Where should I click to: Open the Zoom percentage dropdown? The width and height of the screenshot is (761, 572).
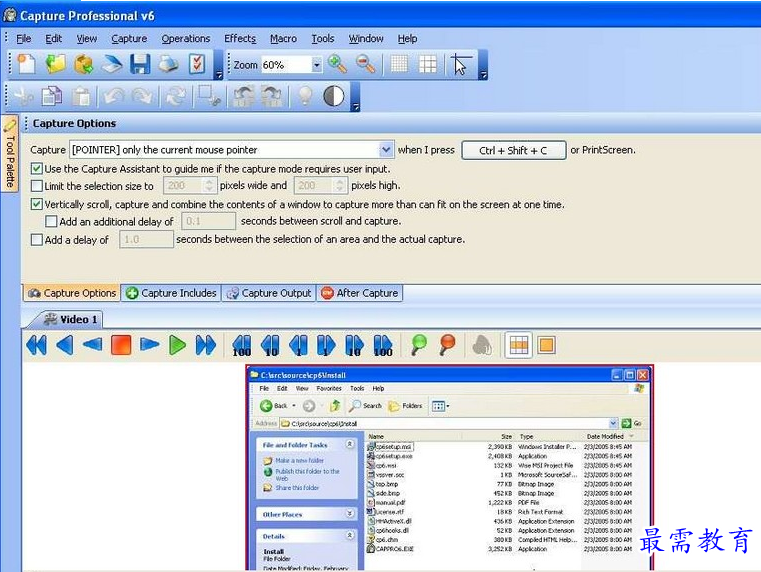pyautogui.click(x=316, y=65)
